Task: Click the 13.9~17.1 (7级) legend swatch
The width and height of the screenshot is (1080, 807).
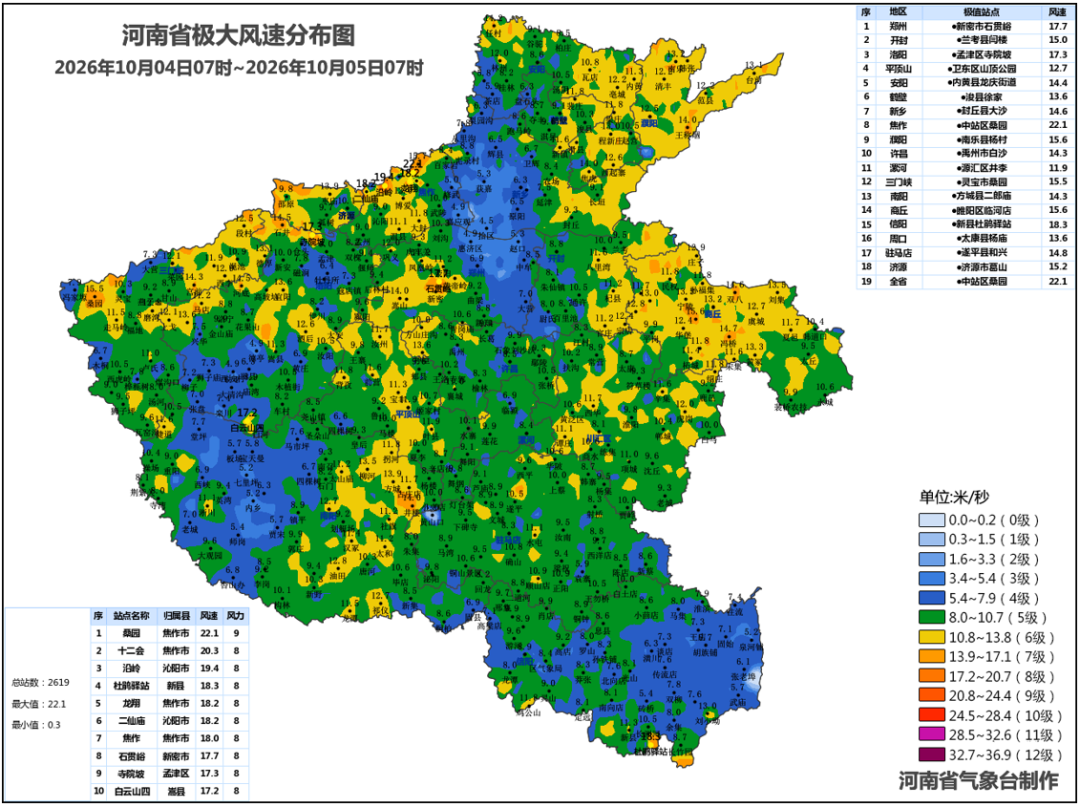Action: point(931,657)
